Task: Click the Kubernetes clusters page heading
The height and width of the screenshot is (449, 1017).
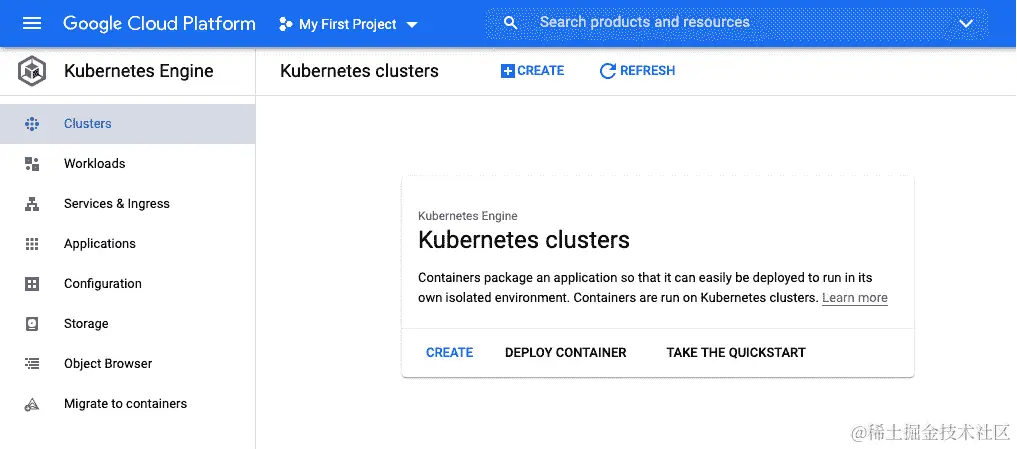Action: pyautogui.click(x=359, y=71)
